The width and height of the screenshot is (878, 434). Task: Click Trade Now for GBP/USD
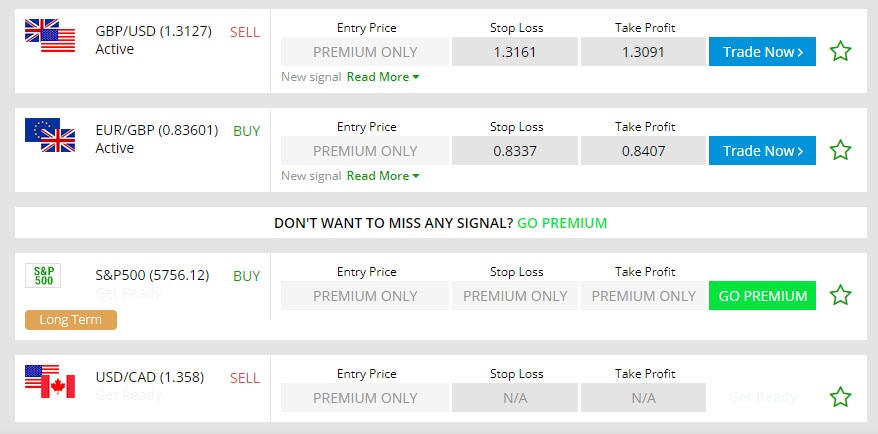pos(762,52)
